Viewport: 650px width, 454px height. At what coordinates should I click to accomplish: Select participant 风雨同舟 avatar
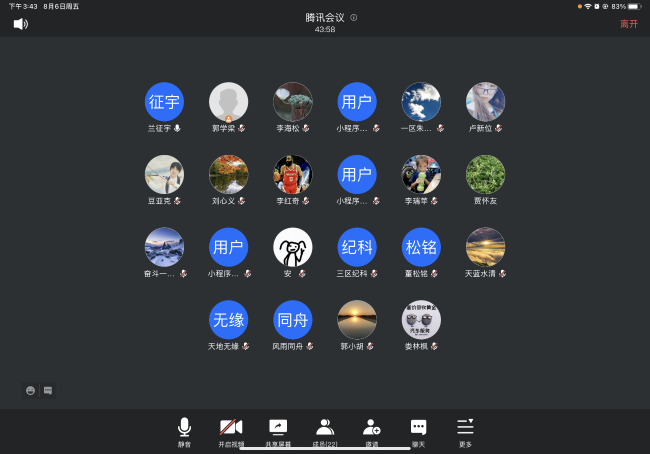(293, 320)
